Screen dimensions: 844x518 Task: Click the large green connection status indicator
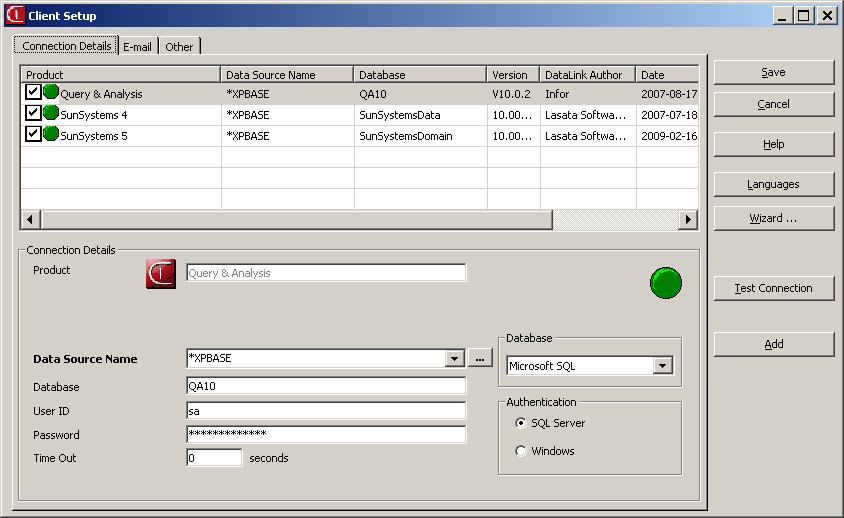666,283
